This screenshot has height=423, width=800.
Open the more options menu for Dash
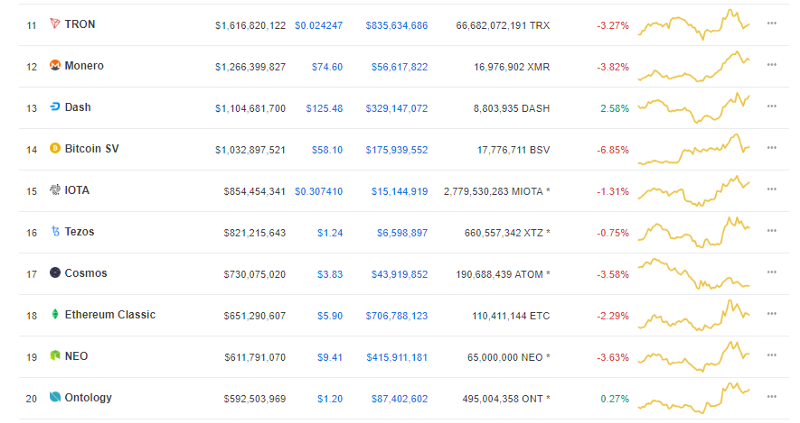[771, 106]
